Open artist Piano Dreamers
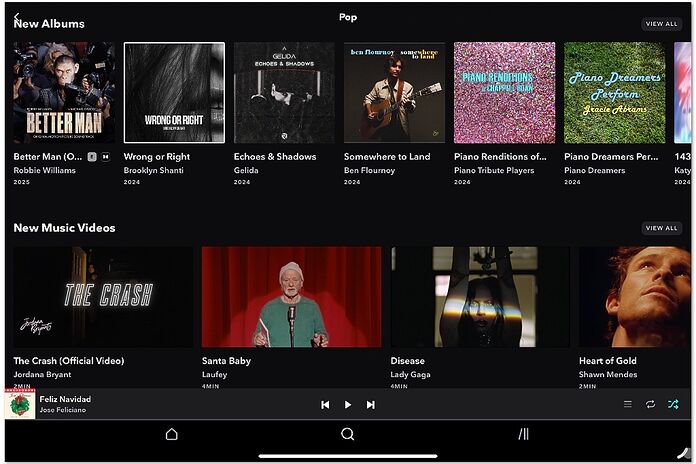The image size is (696, 464). 594,171
